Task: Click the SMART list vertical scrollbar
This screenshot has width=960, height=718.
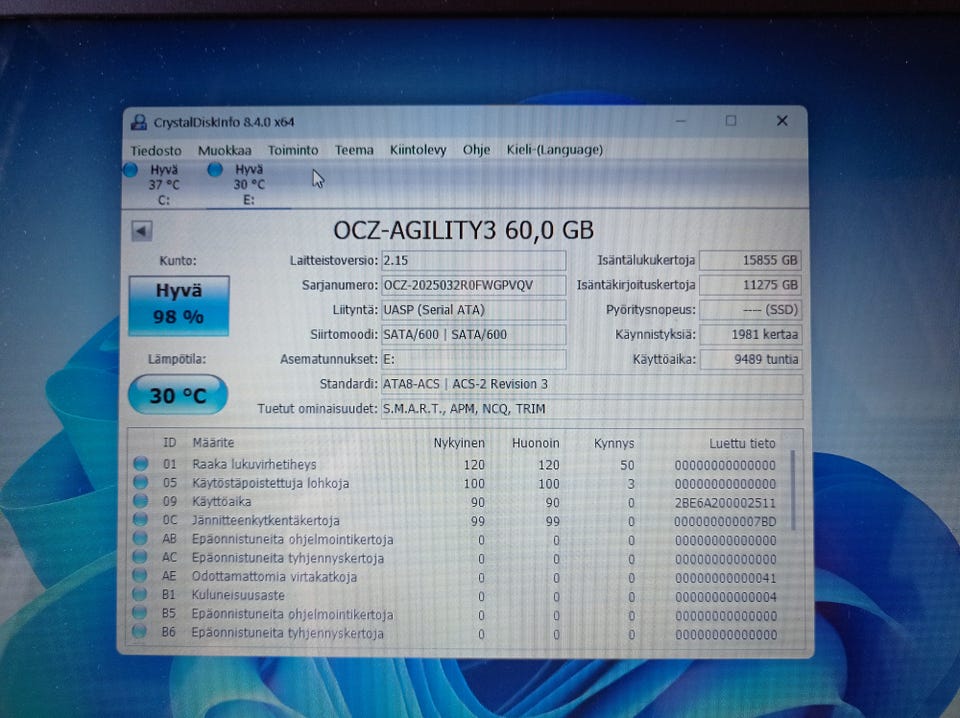Action: pyautogui.click(x=793, y=490)
